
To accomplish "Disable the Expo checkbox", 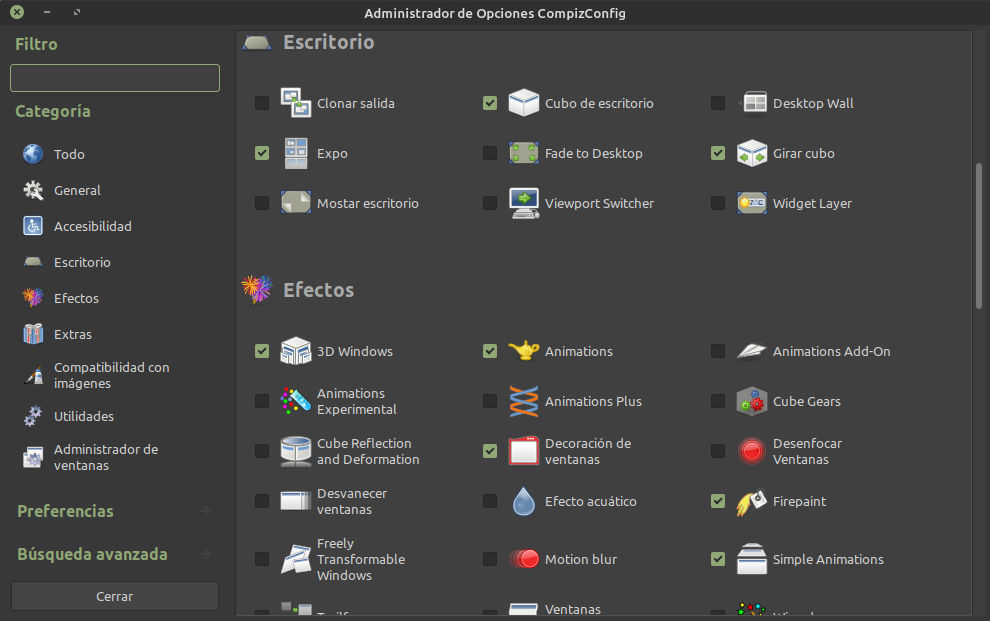I will 261,152.
